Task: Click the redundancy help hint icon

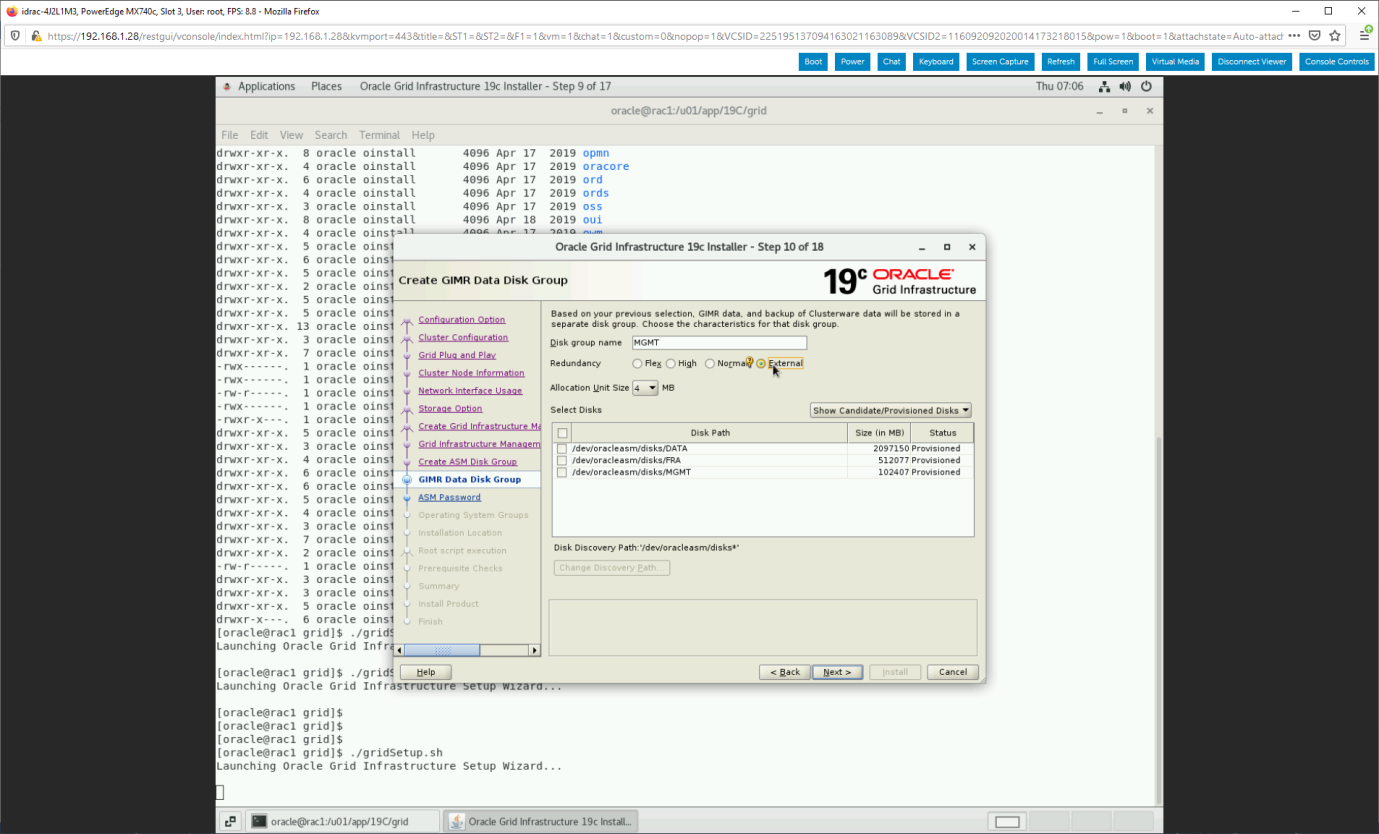Action: 749,361
